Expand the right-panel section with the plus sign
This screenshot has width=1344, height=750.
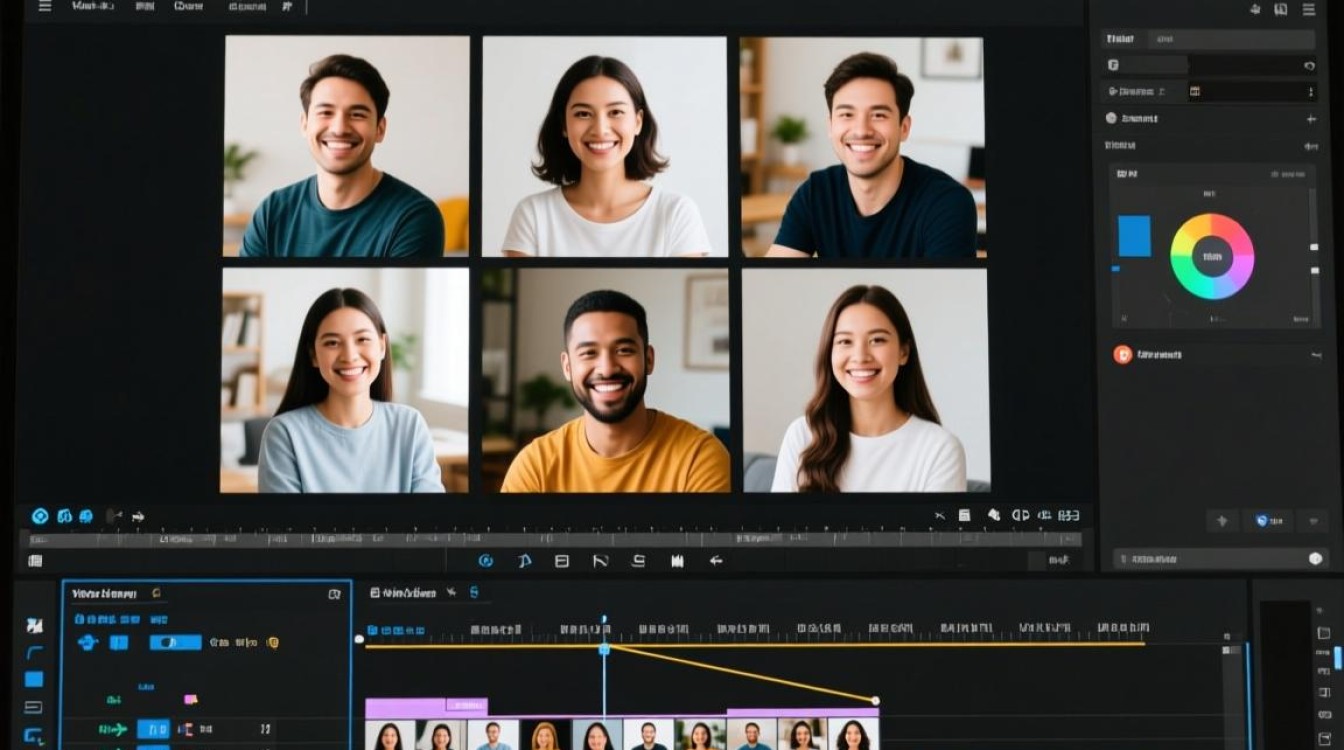point(1311,119)
